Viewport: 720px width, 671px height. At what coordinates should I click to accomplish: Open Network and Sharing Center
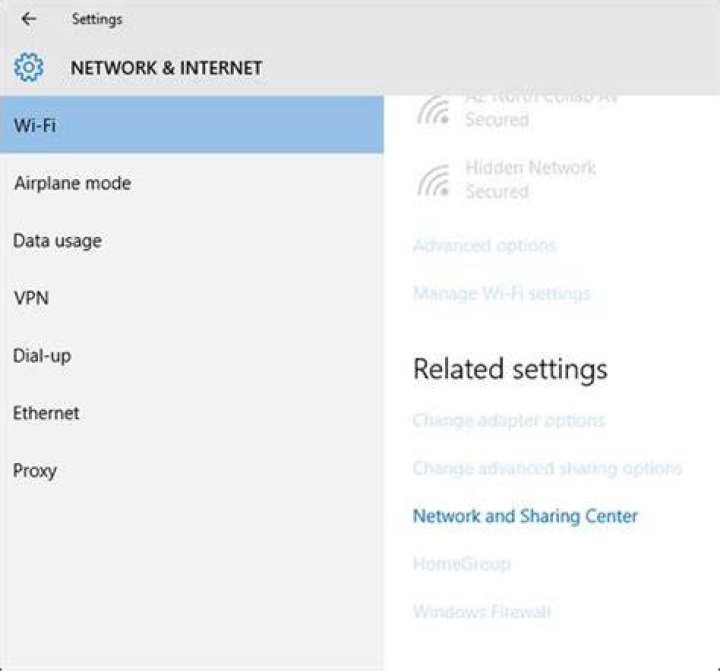pyautogui.click(x=525, y=516)
